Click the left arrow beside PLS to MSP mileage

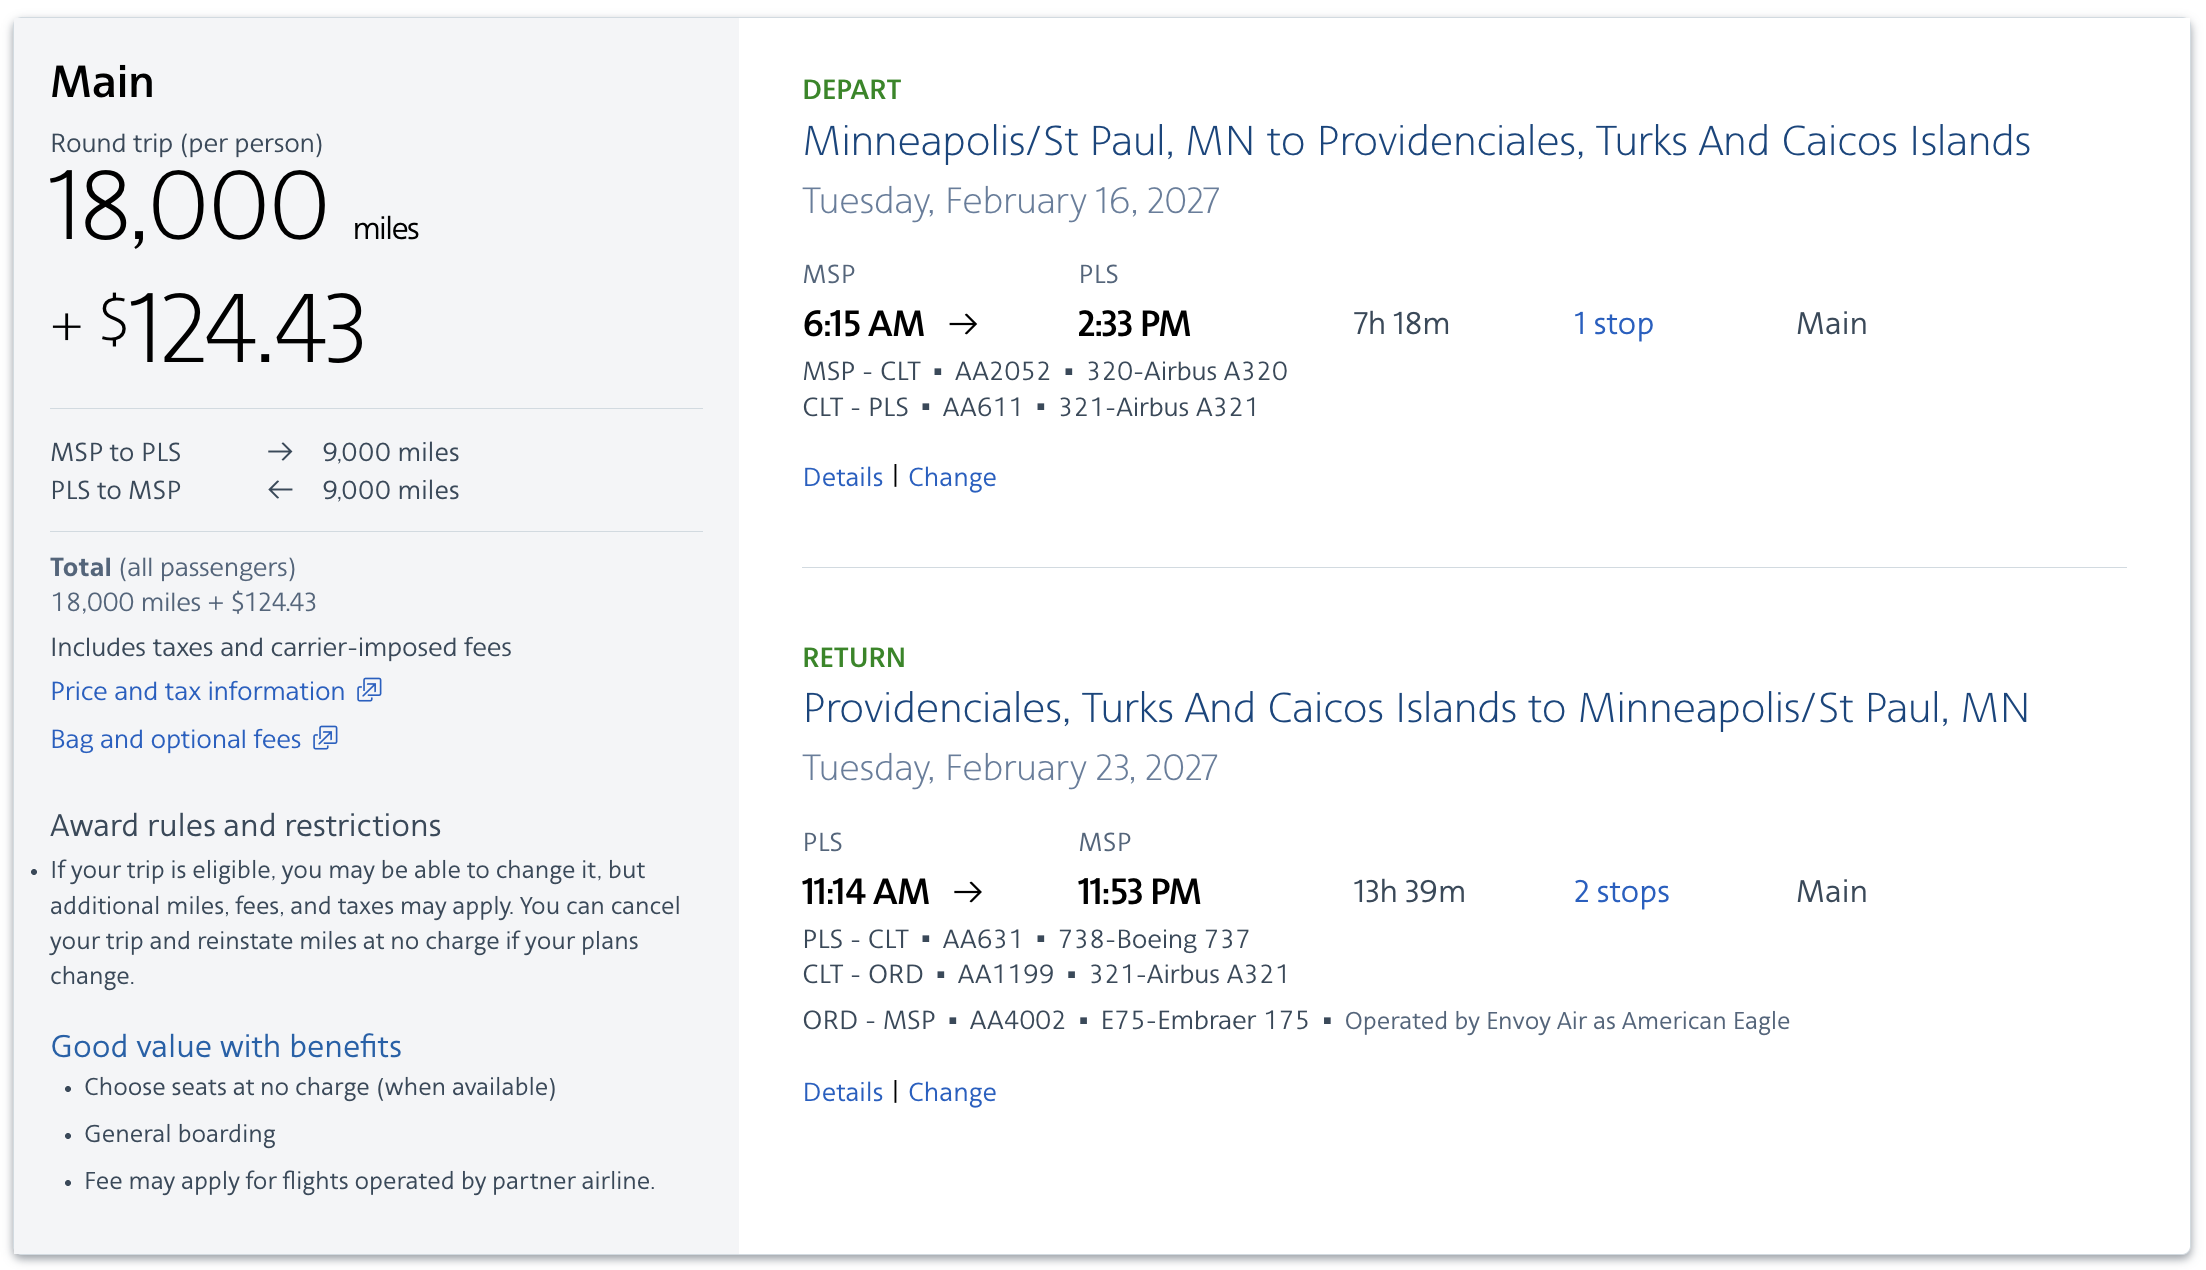pyautogui.click(x=281, y=489)
